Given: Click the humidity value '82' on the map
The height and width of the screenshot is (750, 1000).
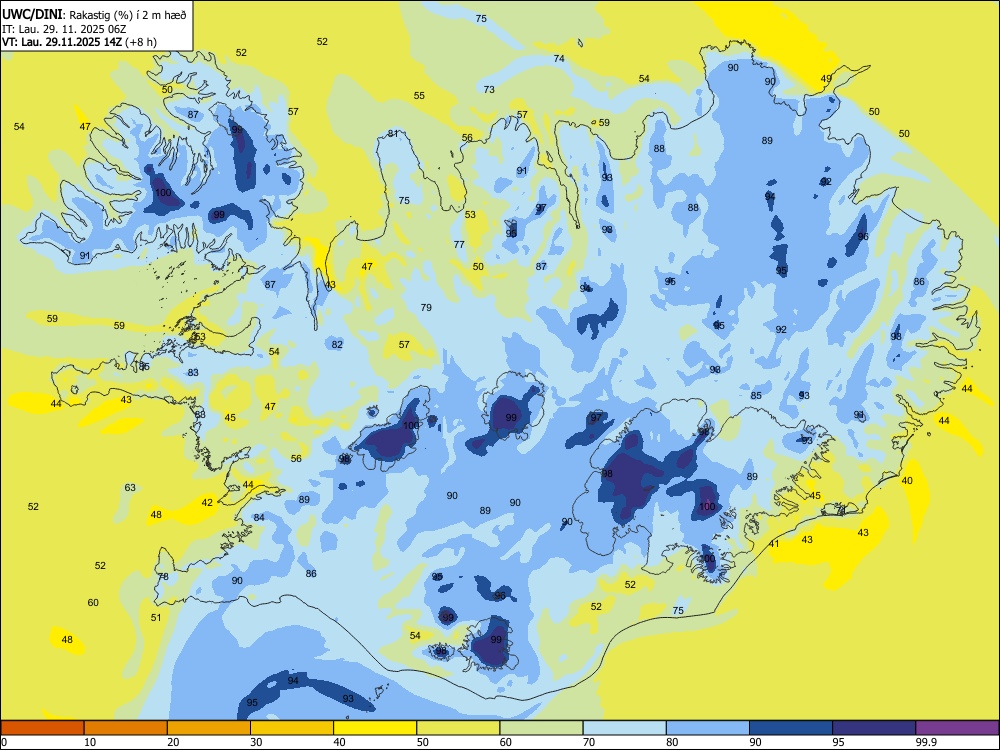Looking at the screenshot, I should (x=337, y=344).
